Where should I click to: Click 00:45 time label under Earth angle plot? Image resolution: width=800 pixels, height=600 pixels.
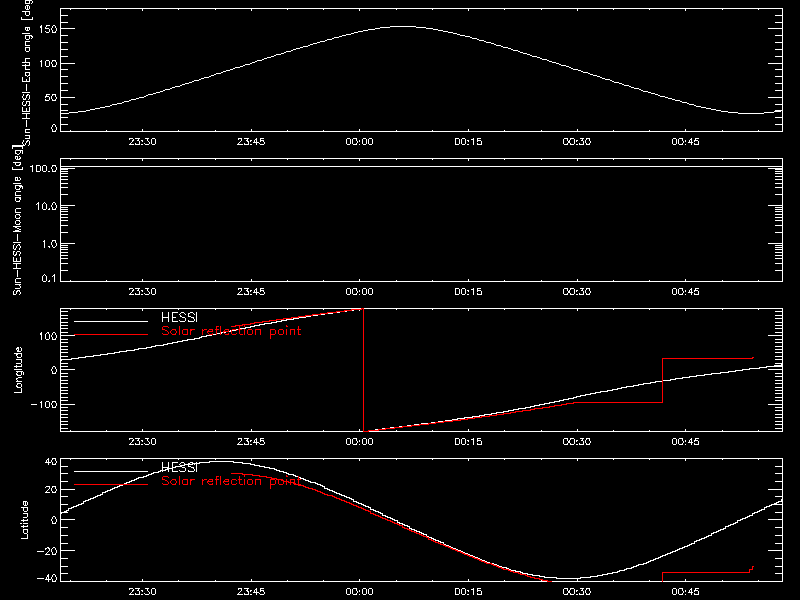[x=685, y=142]
